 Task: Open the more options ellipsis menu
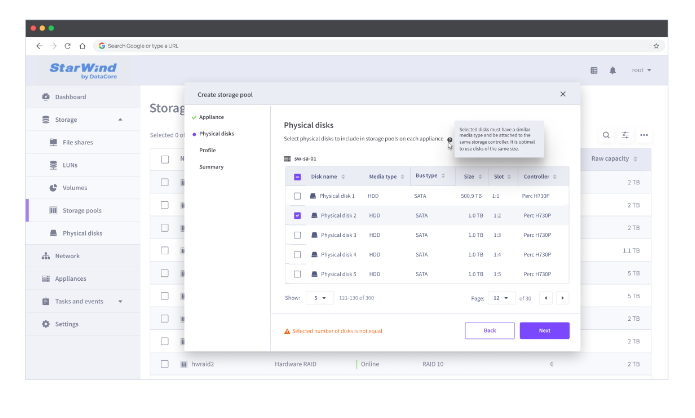pos(644,135)
